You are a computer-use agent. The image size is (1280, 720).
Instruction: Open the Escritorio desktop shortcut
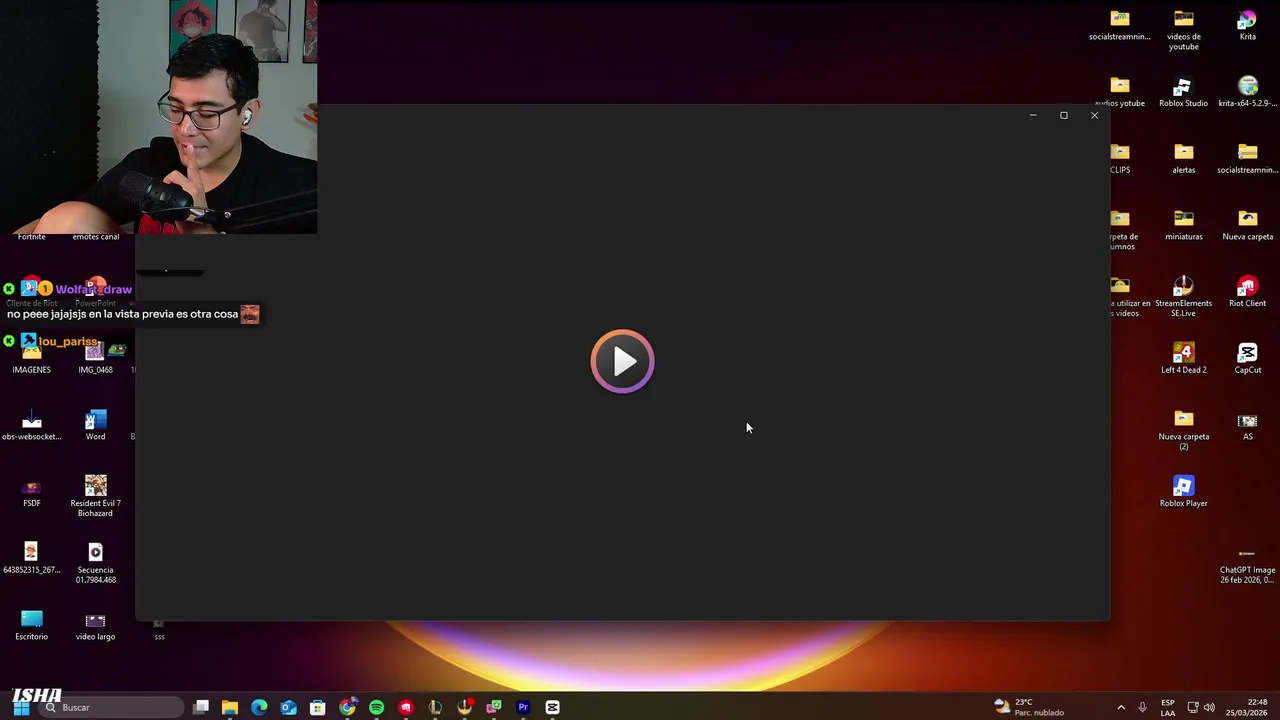pos(31,626)
